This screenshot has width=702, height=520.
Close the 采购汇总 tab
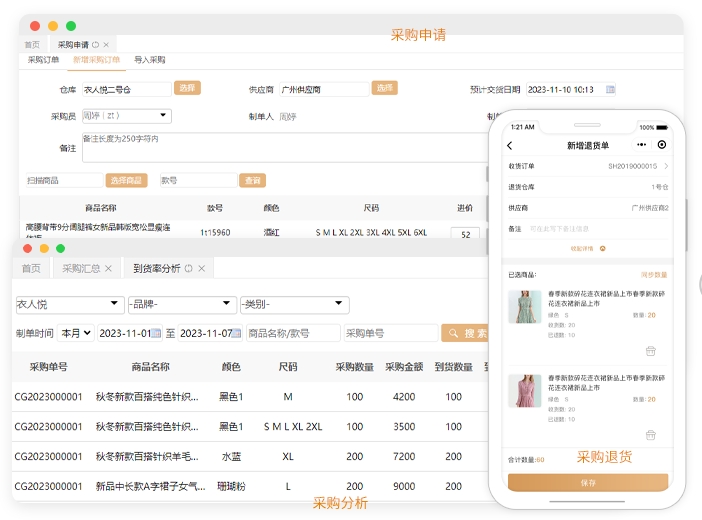click(x=108, y=268)
